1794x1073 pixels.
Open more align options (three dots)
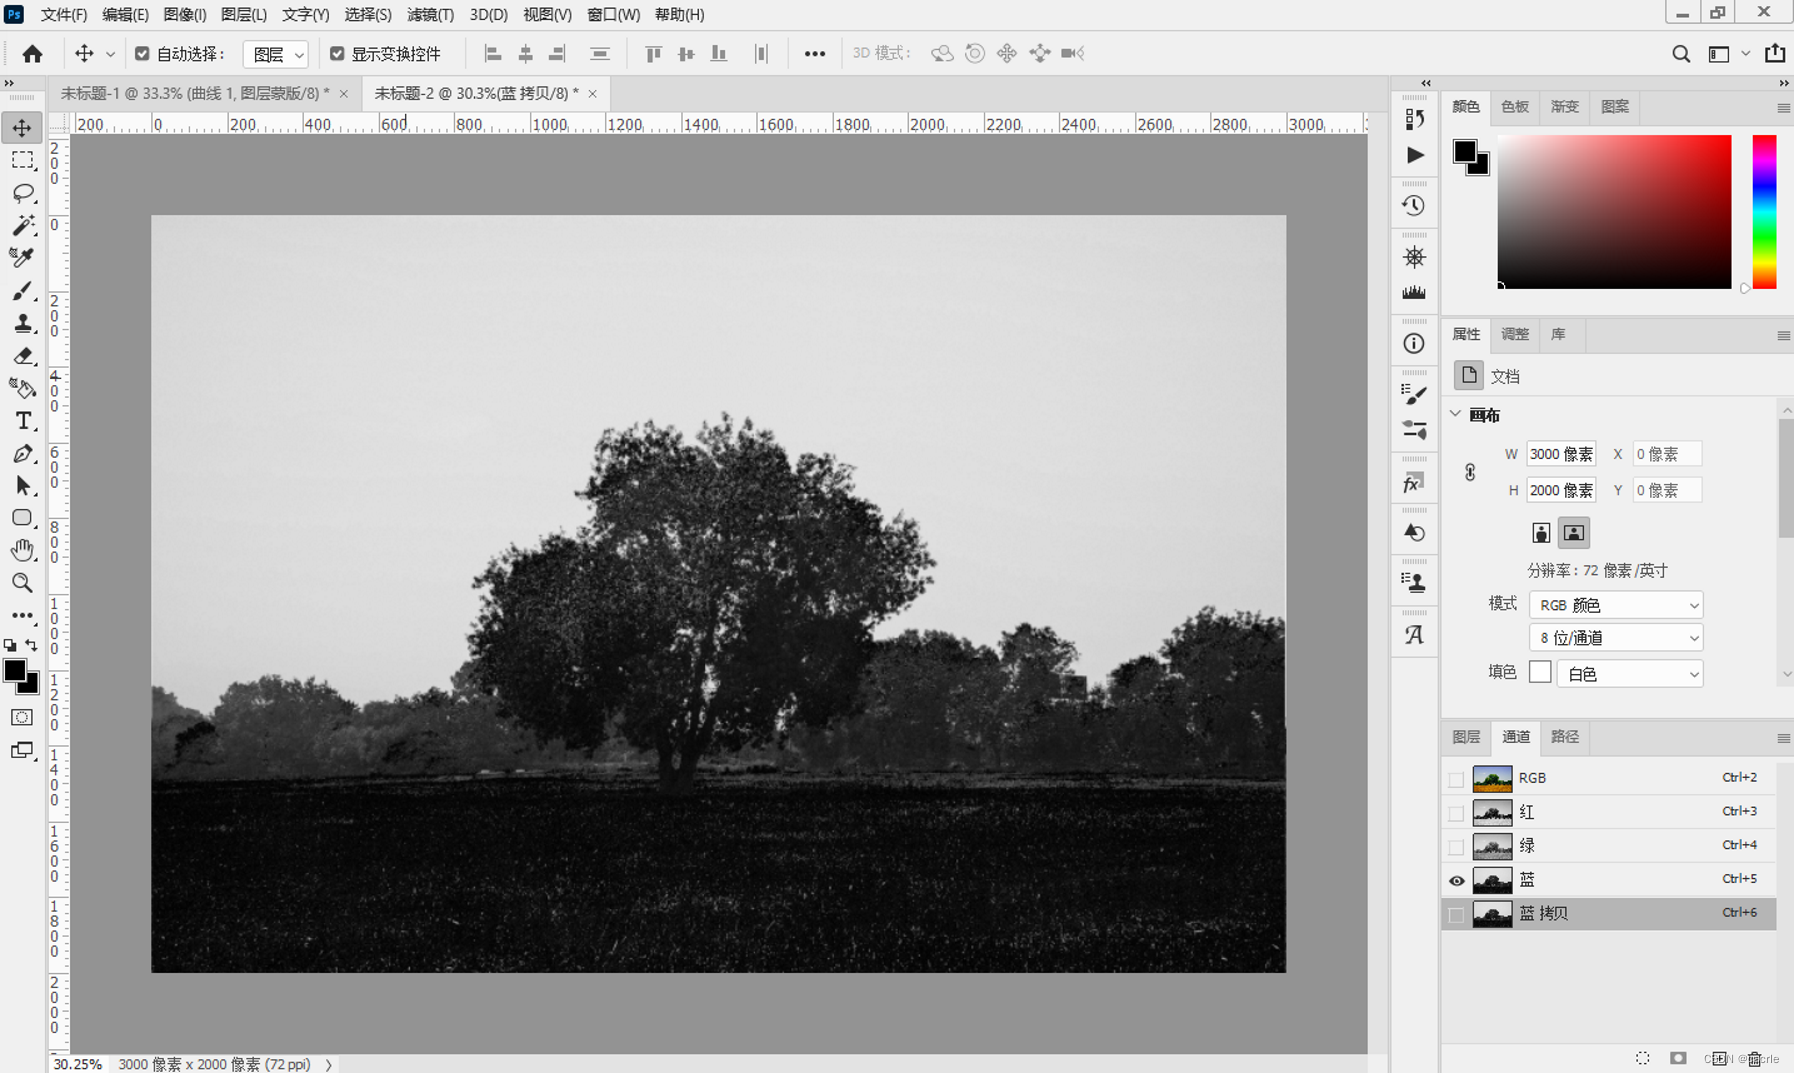click(x=815, y=54)
